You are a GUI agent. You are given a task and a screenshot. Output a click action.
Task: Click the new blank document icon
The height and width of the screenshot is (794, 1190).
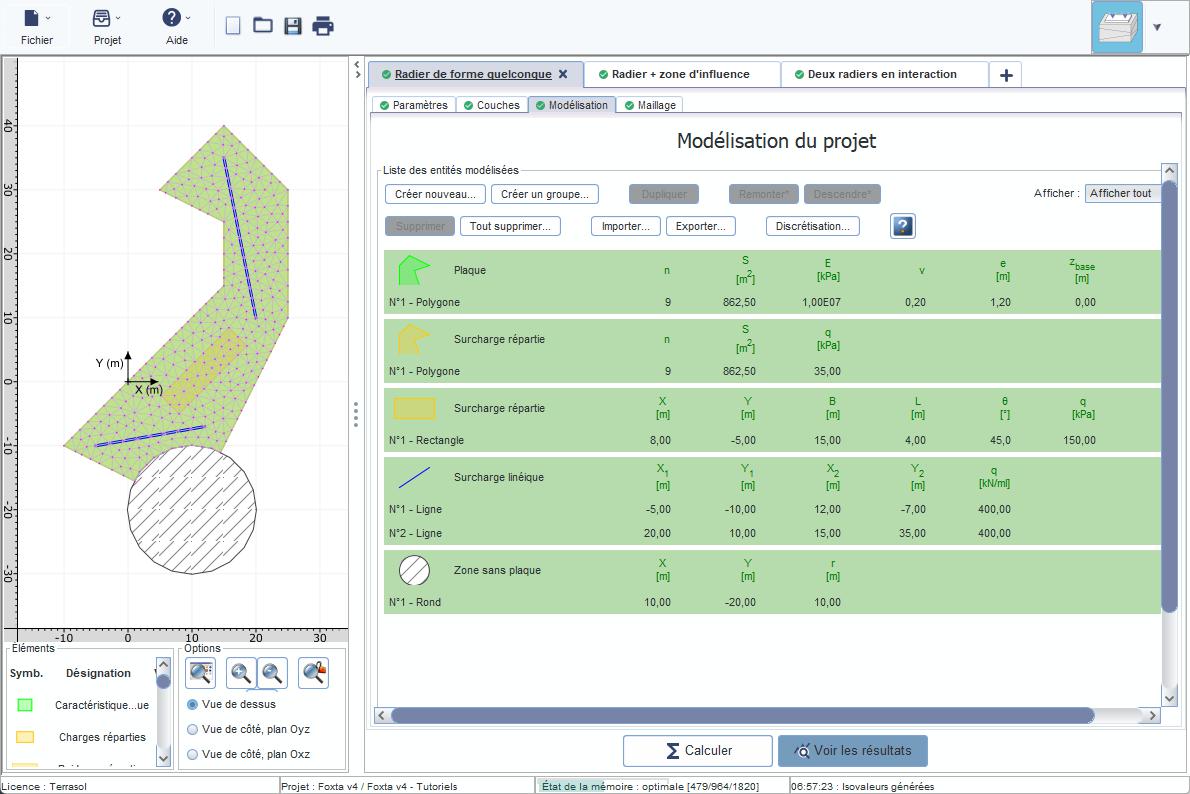[233, 26]
